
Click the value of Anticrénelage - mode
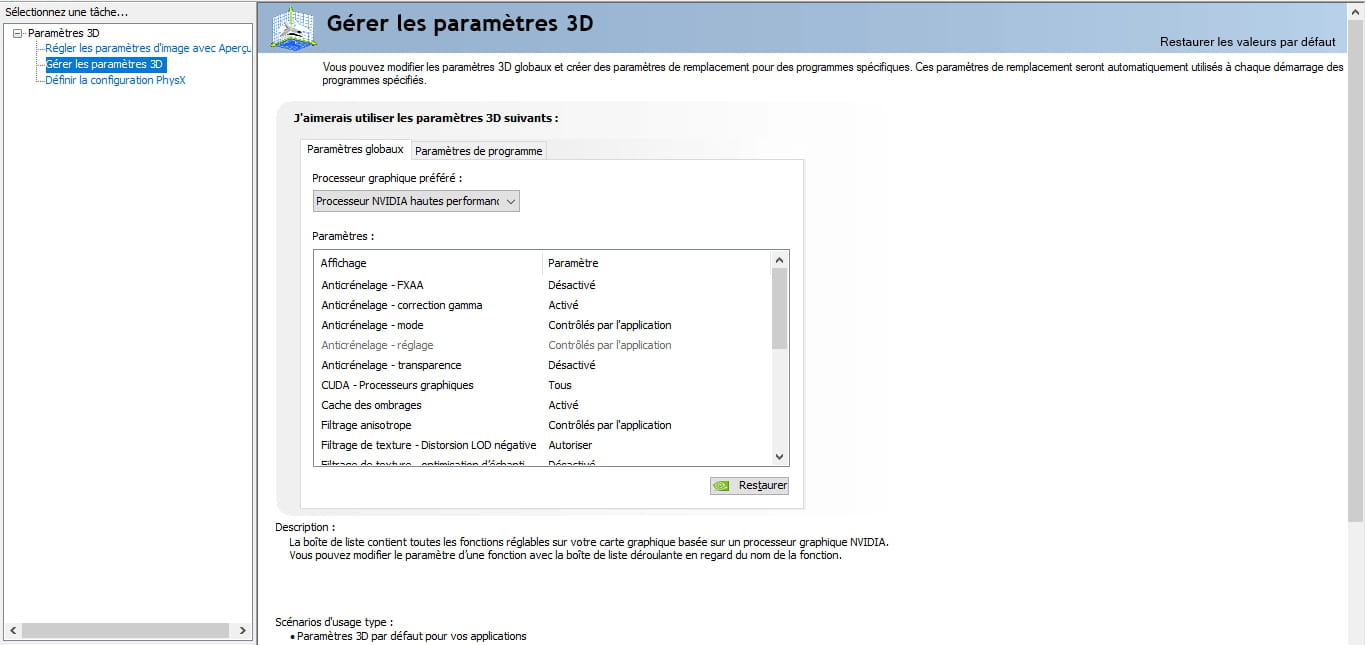click(610, 325)
